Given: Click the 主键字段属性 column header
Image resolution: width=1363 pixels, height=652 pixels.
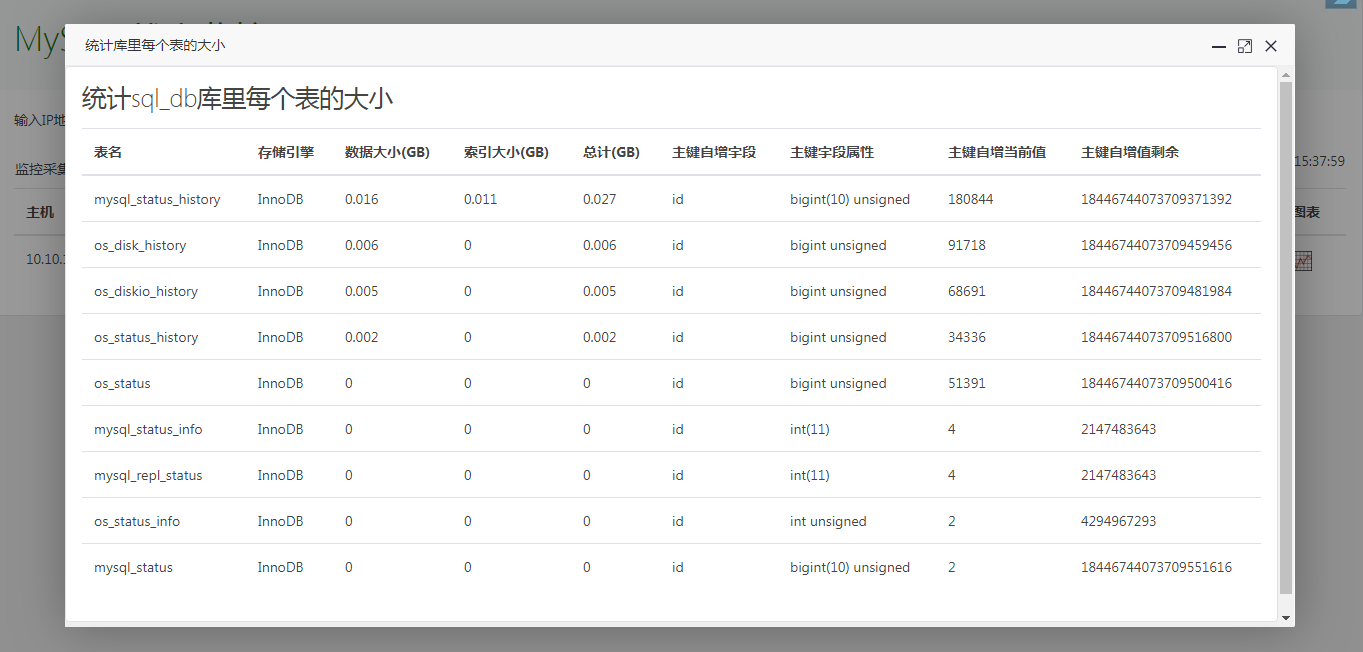Looking at the screenshot, I should tap(832, 153).
